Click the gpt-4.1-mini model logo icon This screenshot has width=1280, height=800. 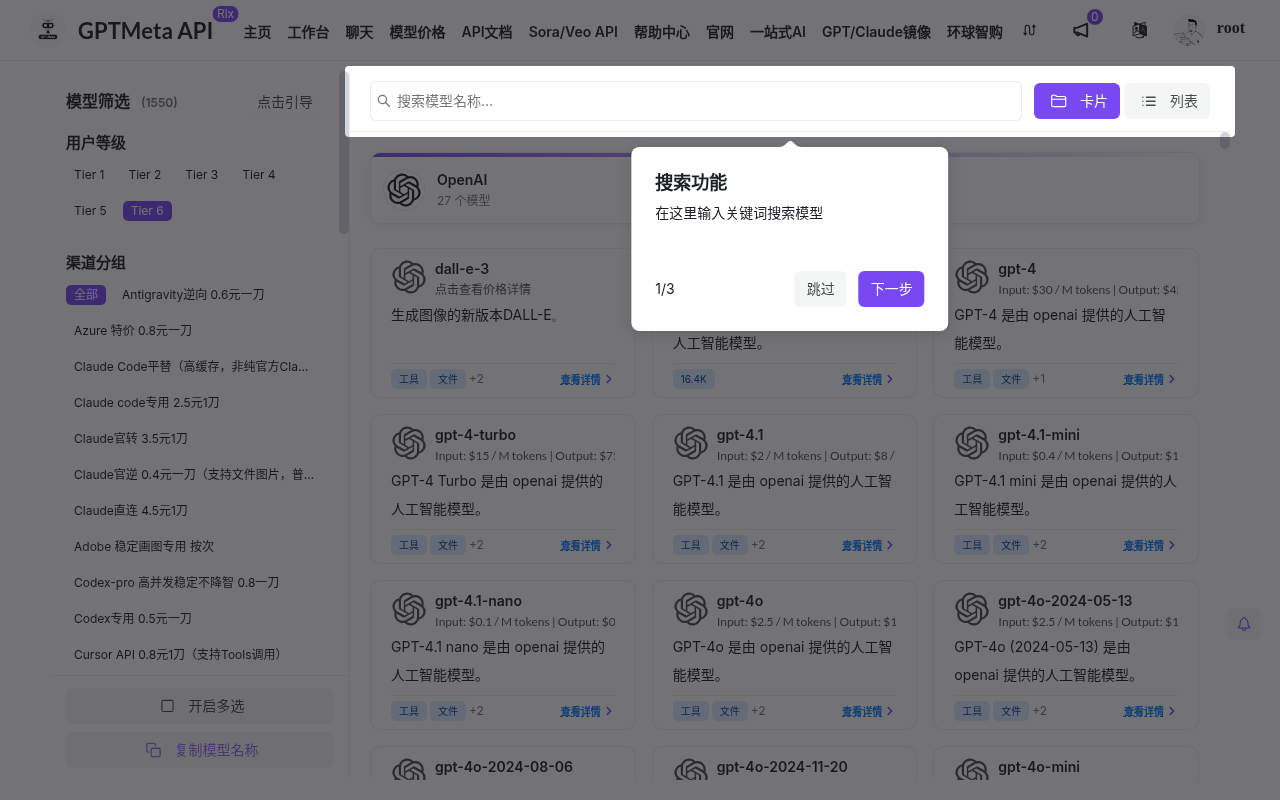click(972, 443)
